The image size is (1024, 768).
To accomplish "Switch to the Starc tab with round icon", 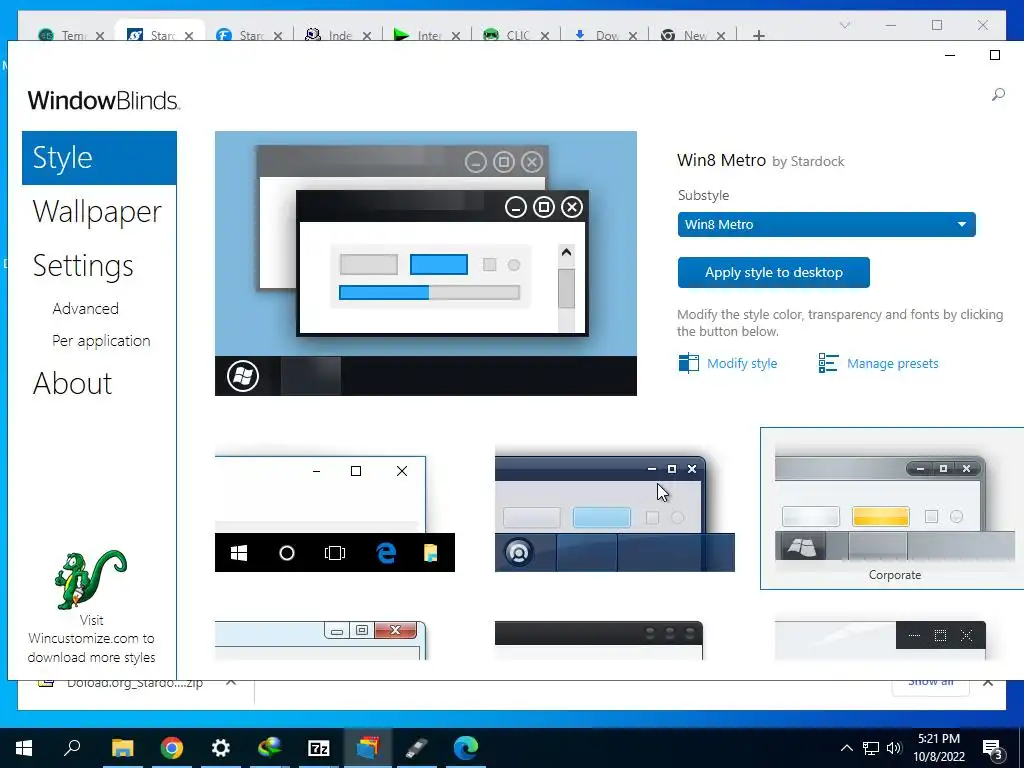I will [242, 35].
